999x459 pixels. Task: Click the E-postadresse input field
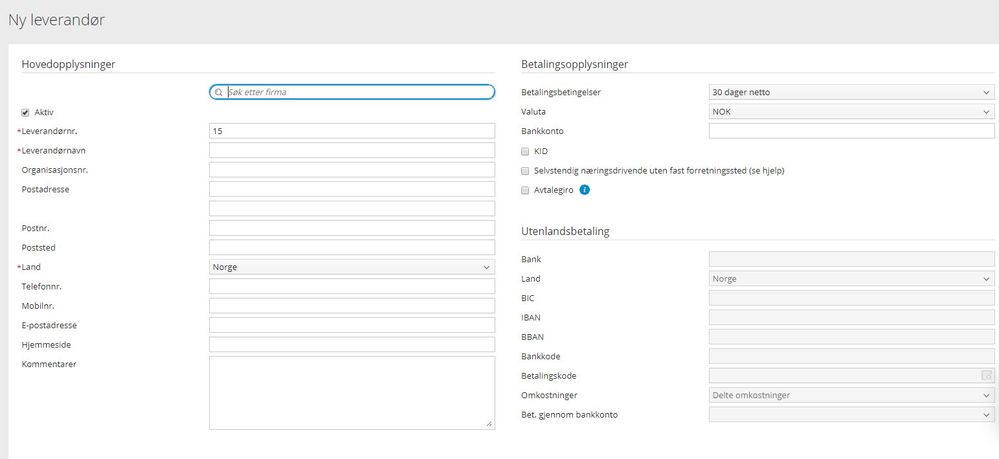coord(352,325)
